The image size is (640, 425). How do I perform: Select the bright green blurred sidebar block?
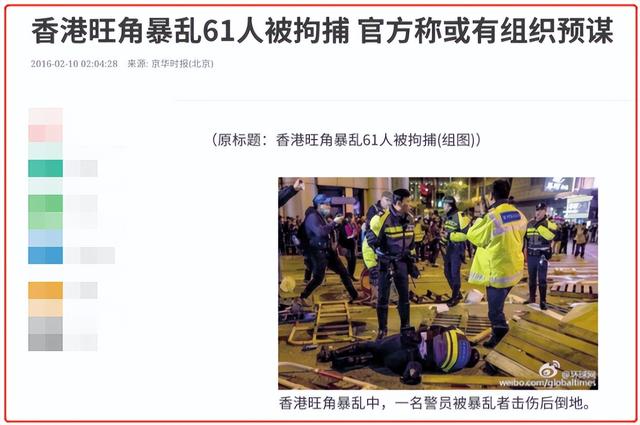[x=45, y=203]
